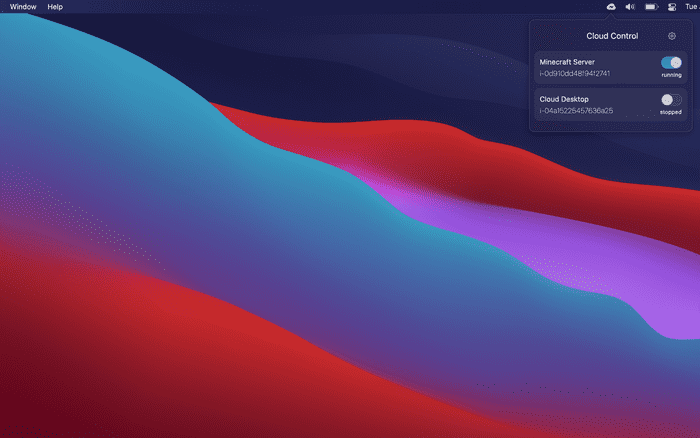Select the Cloud Desktop name
The height and width of the screenshot is (438, 700).
(x=564, y=99)
